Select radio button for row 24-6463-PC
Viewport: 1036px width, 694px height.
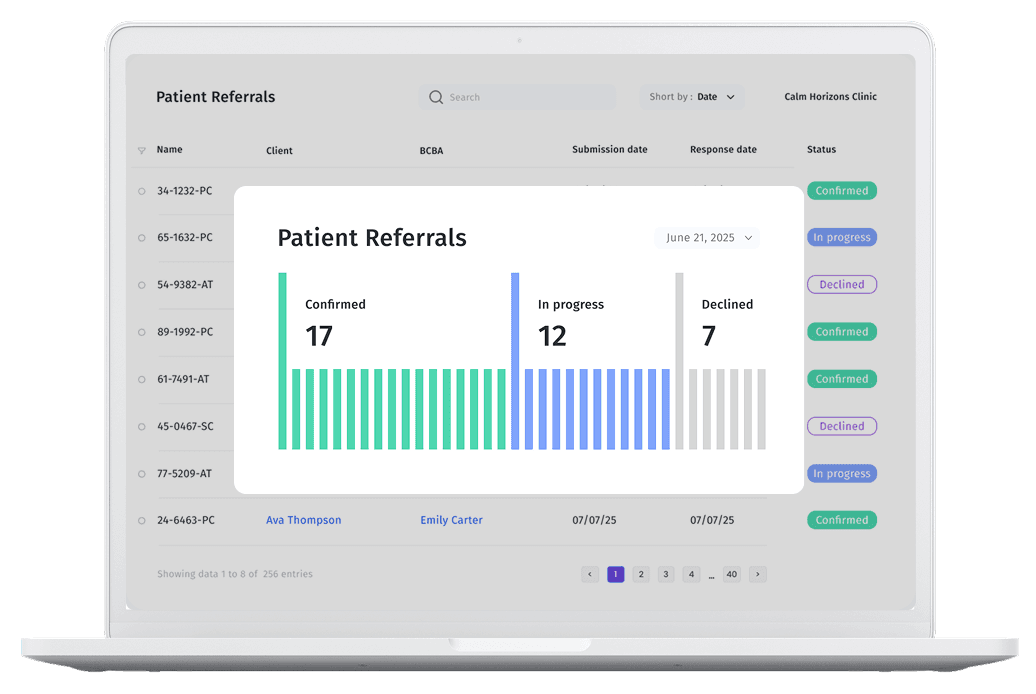pos(142,521)
